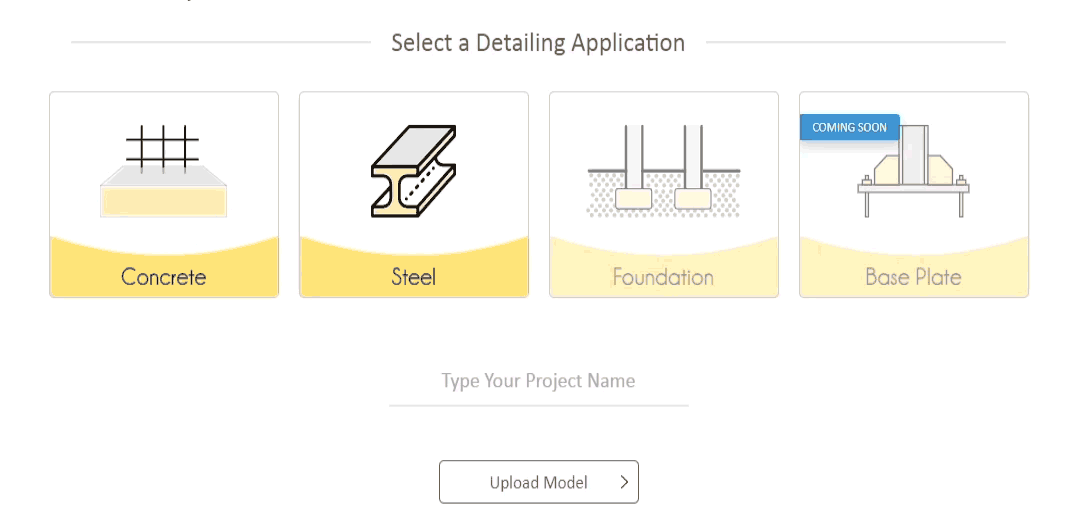The height and width of the screenshot is (522, 1080).
Task: Click the yellow concrete slab under rebar grid
Action: (163, 200)
